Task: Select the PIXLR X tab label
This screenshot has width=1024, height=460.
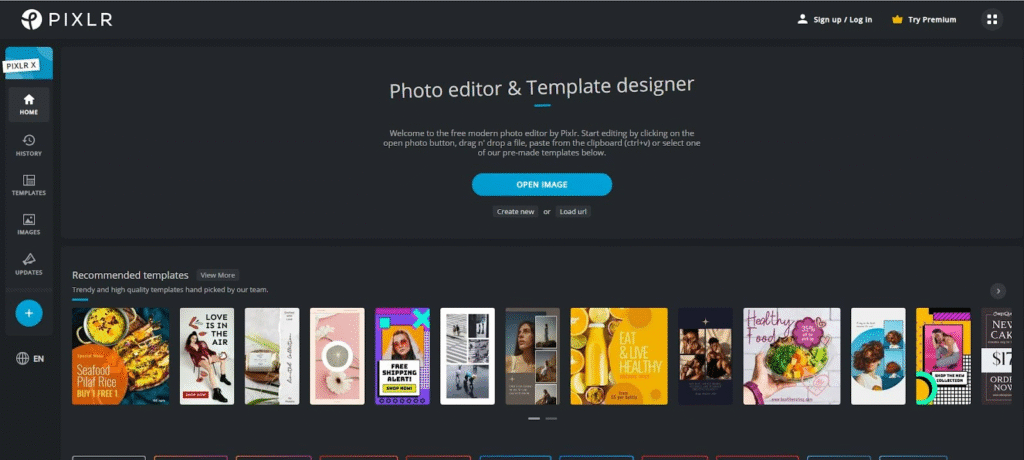Action: pyautogui.click(x=22, y=66)
